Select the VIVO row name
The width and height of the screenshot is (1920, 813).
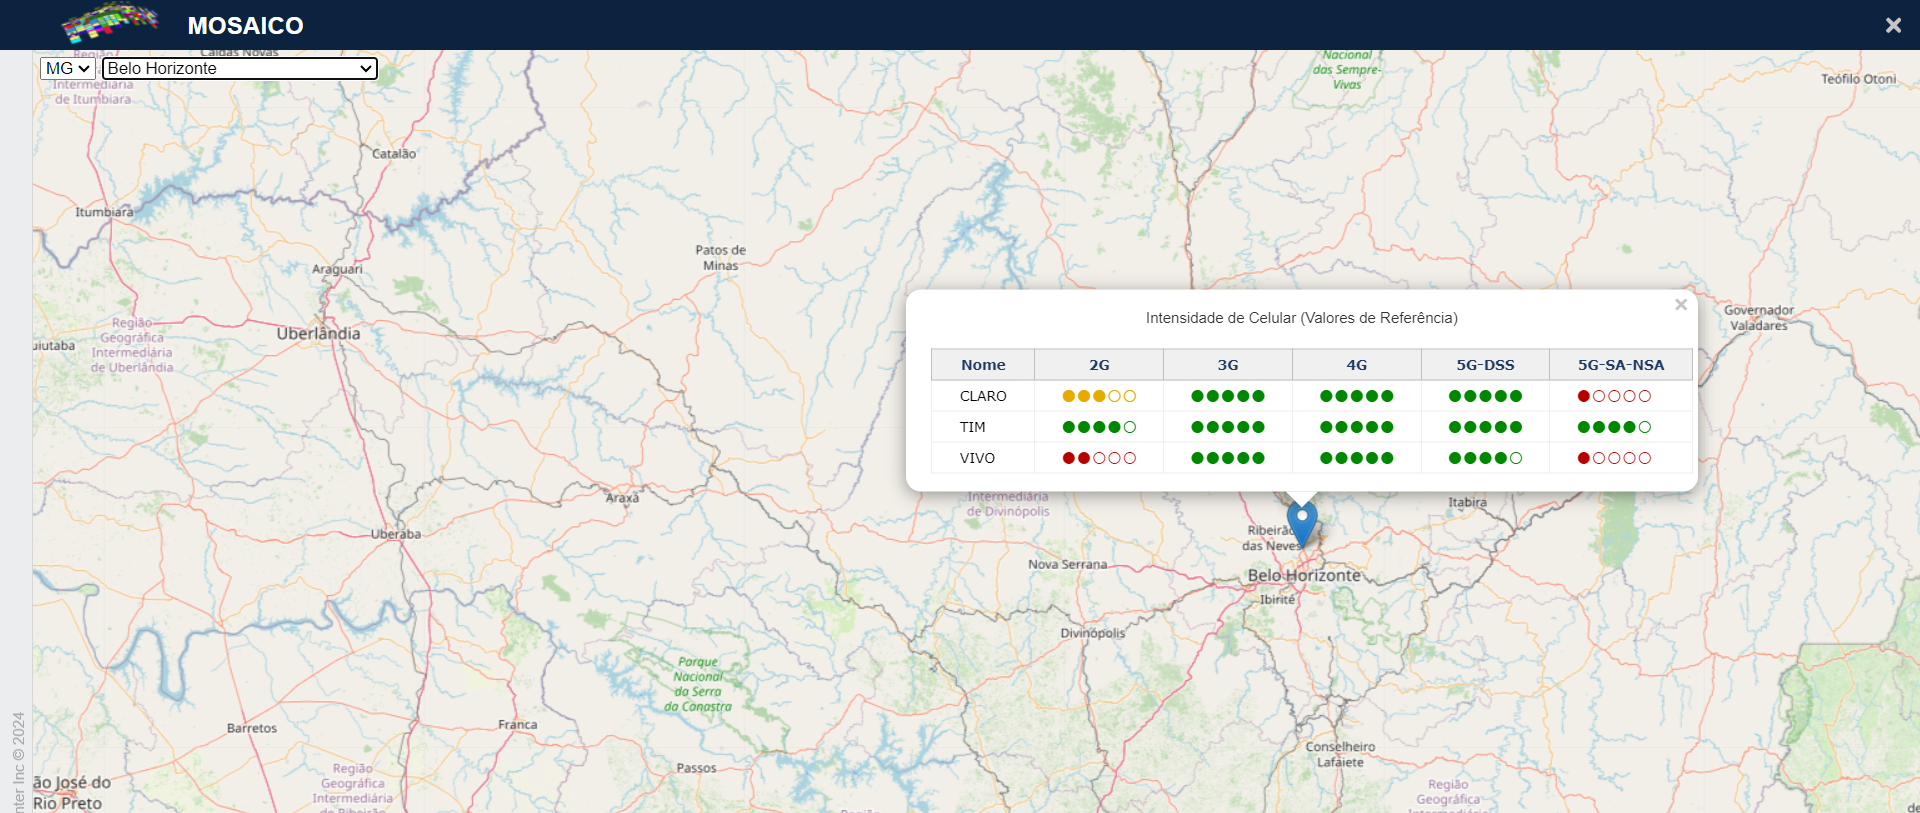click(977, 458)
